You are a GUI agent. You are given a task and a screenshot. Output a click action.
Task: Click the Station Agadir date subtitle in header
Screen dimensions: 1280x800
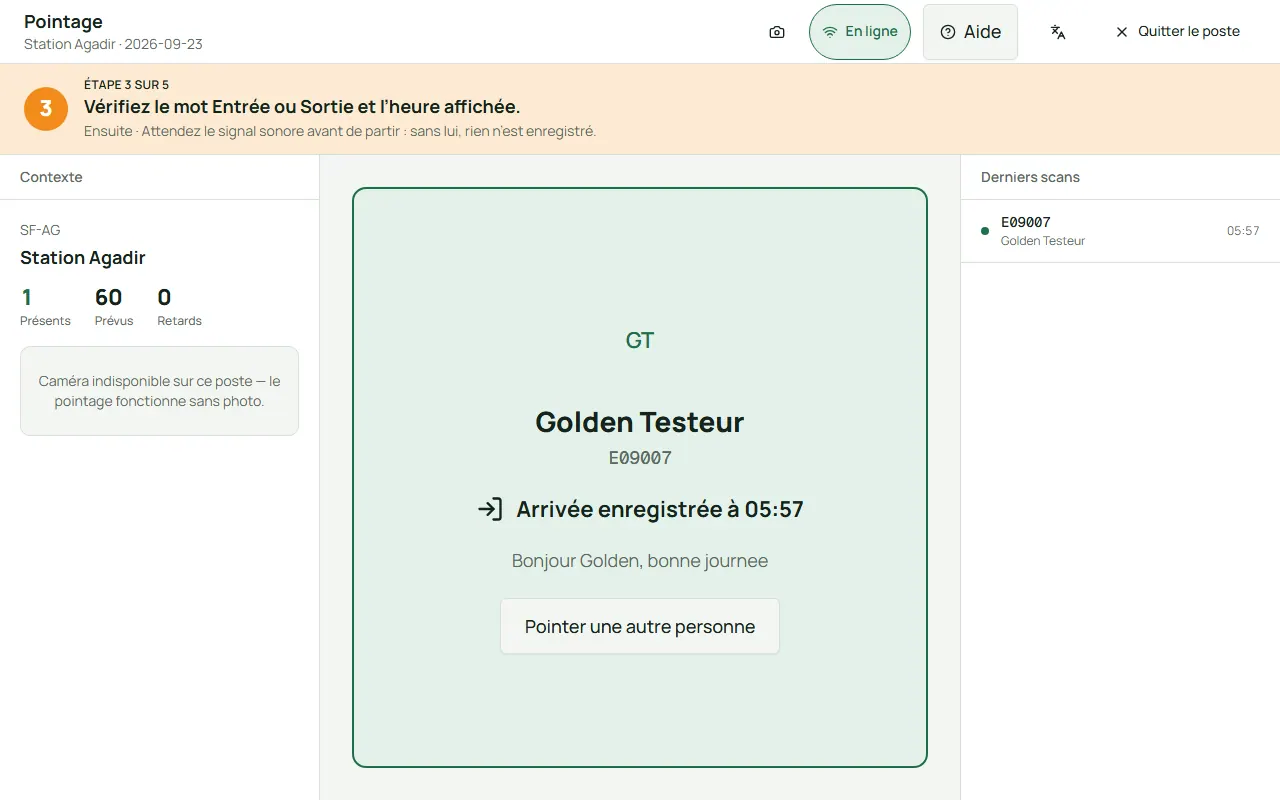(113, 45)
